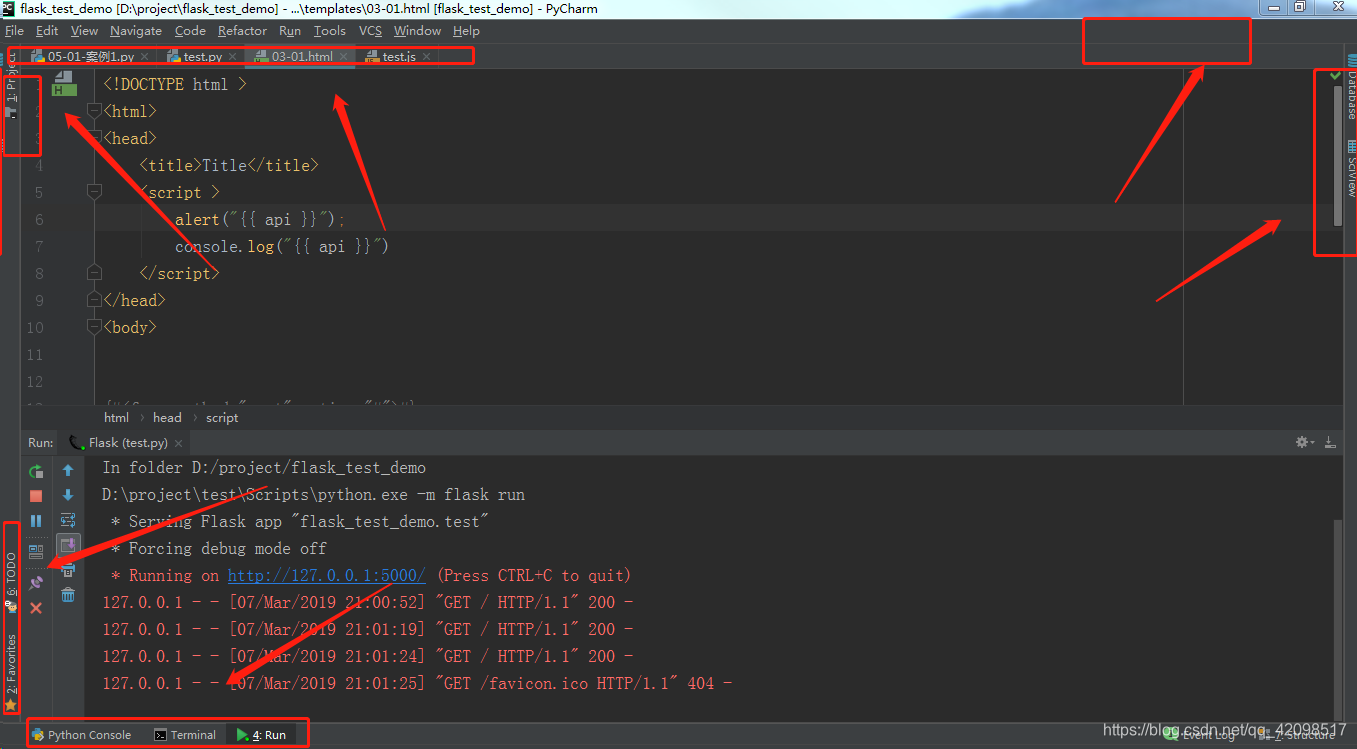Open the Terminal tool window
This screenshot has height=749, width=1357.
185,735
